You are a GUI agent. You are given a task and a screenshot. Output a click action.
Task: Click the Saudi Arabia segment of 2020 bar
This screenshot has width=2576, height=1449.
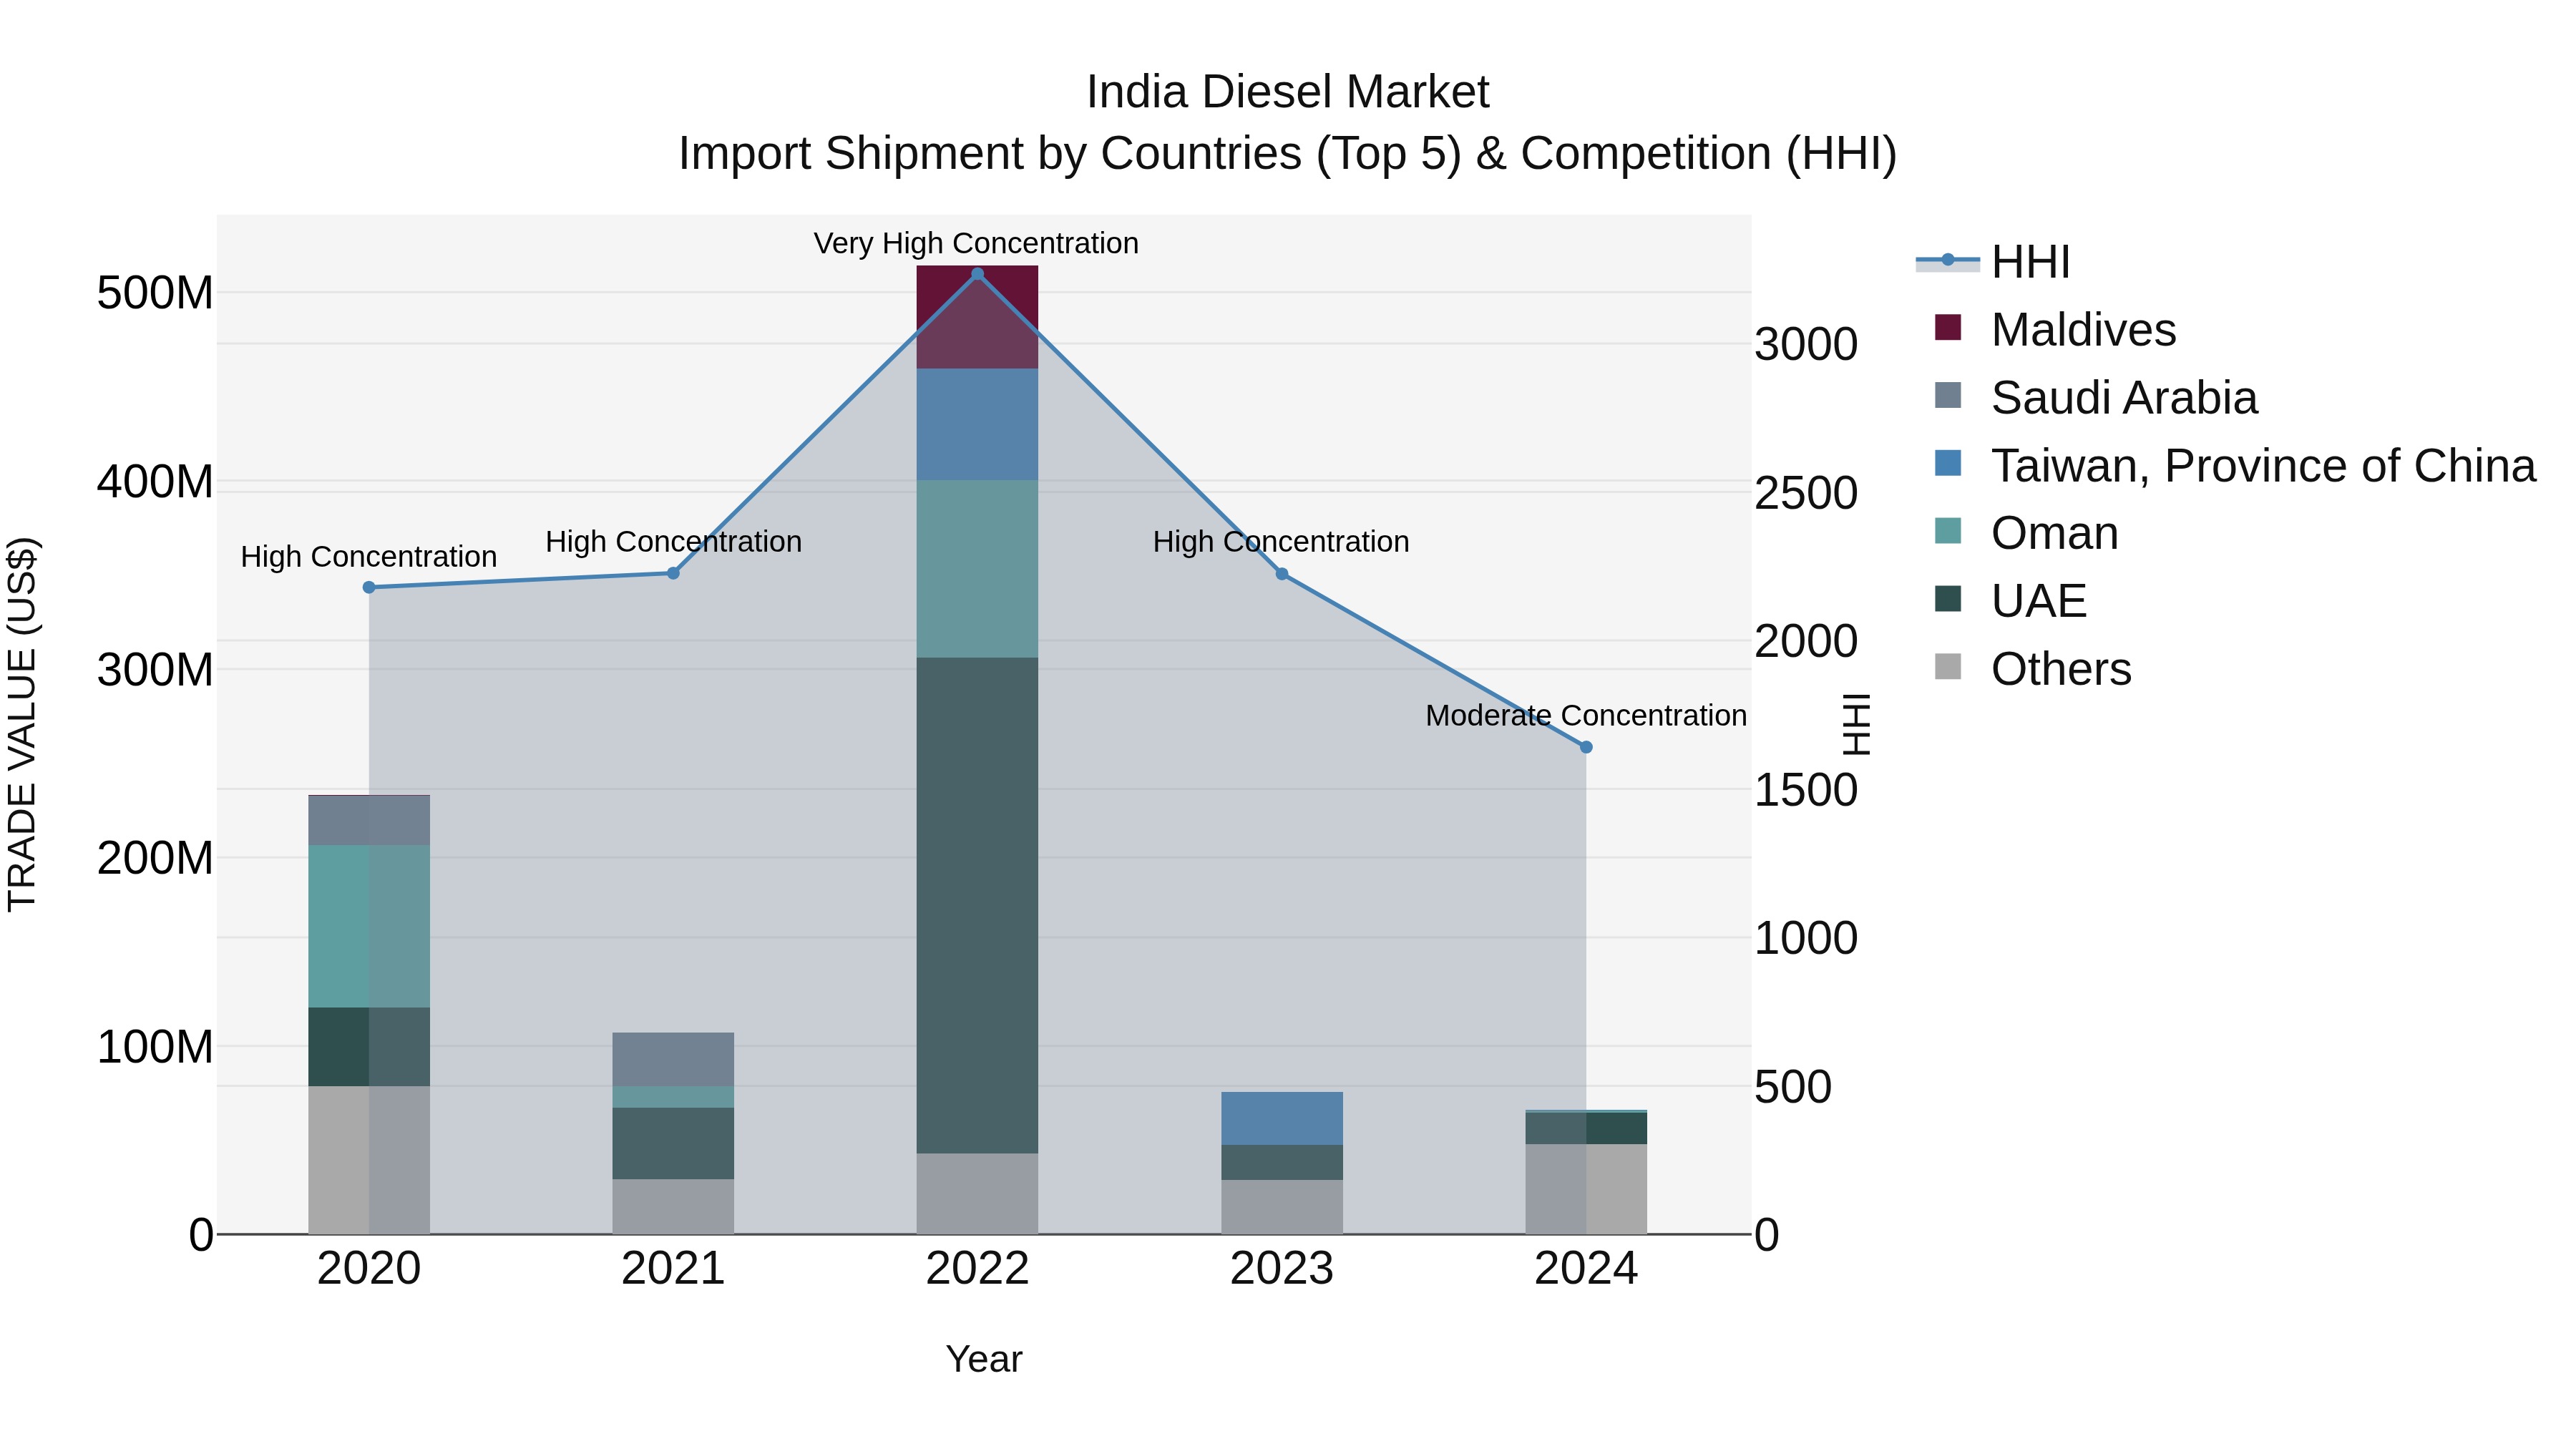pos(369,820)
